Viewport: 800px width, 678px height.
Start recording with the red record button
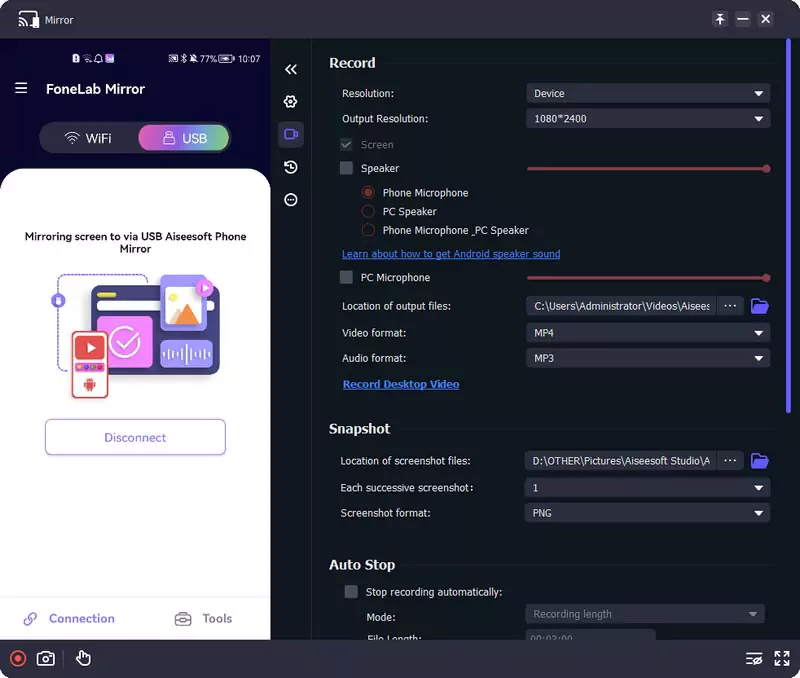tap(16, 658)
